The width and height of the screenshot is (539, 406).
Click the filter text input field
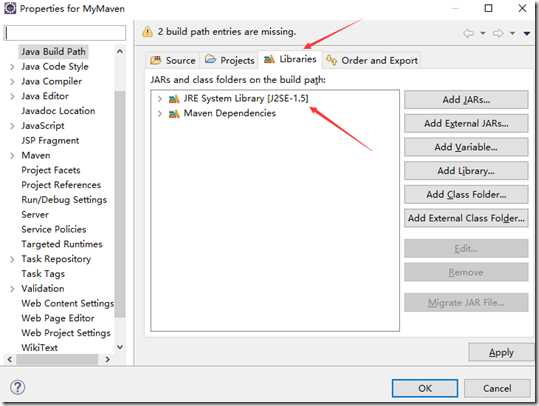tap(65, 33)
